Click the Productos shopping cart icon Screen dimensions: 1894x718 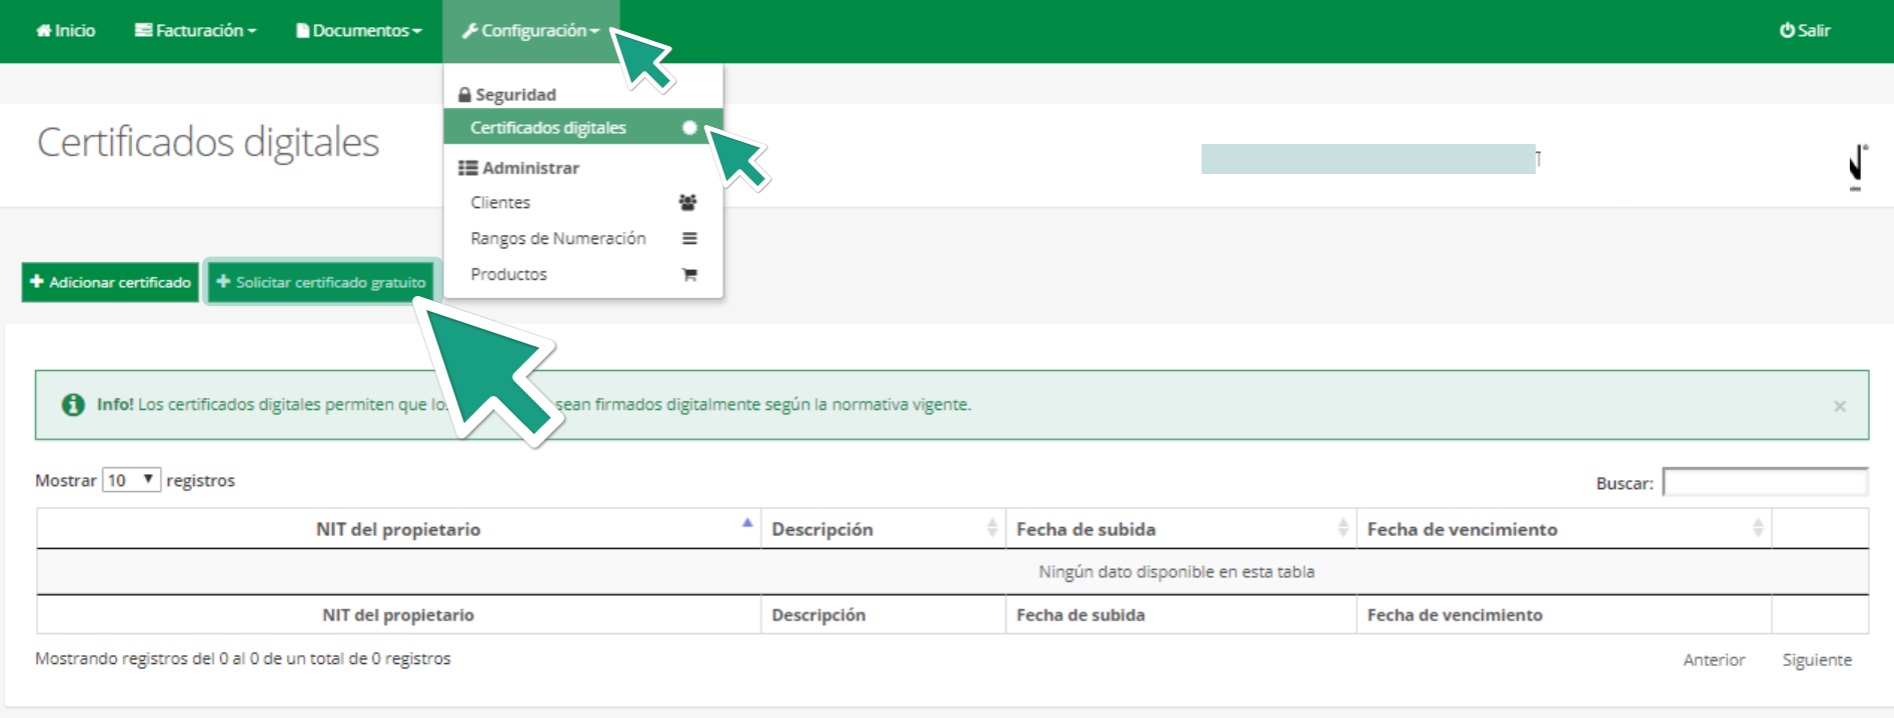coord(689,274)
